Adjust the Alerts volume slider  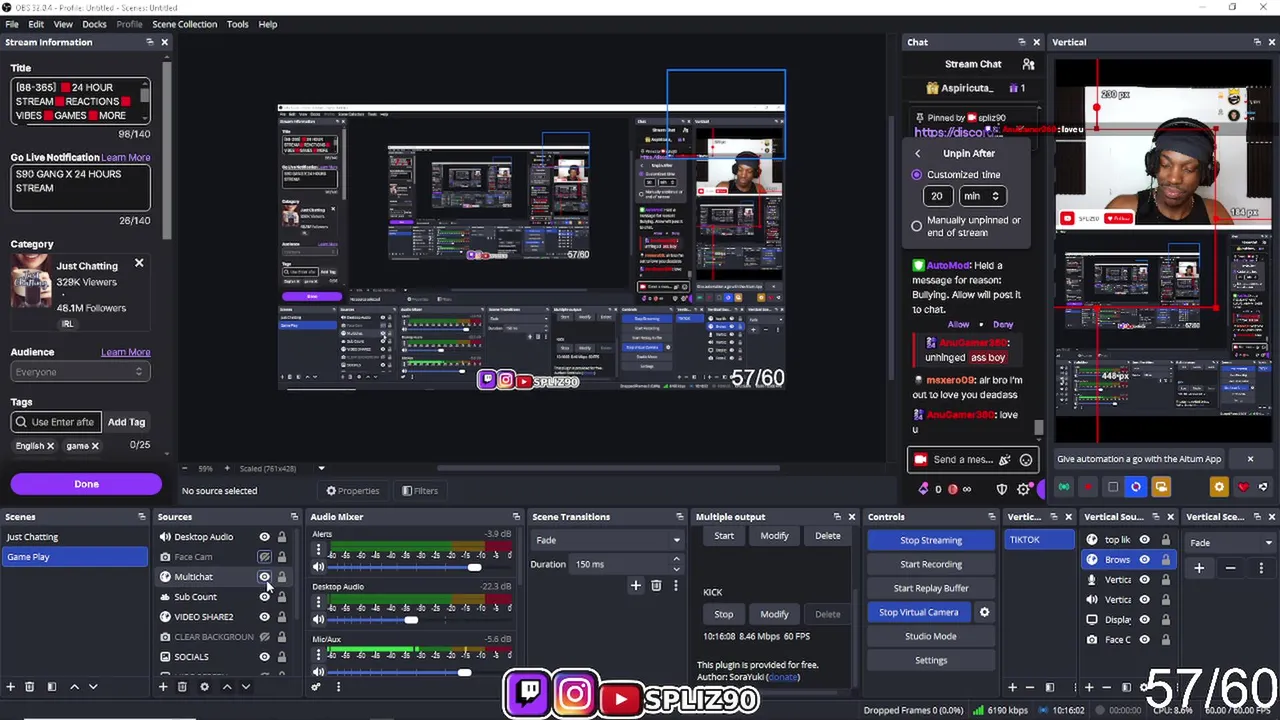(474, 568)
